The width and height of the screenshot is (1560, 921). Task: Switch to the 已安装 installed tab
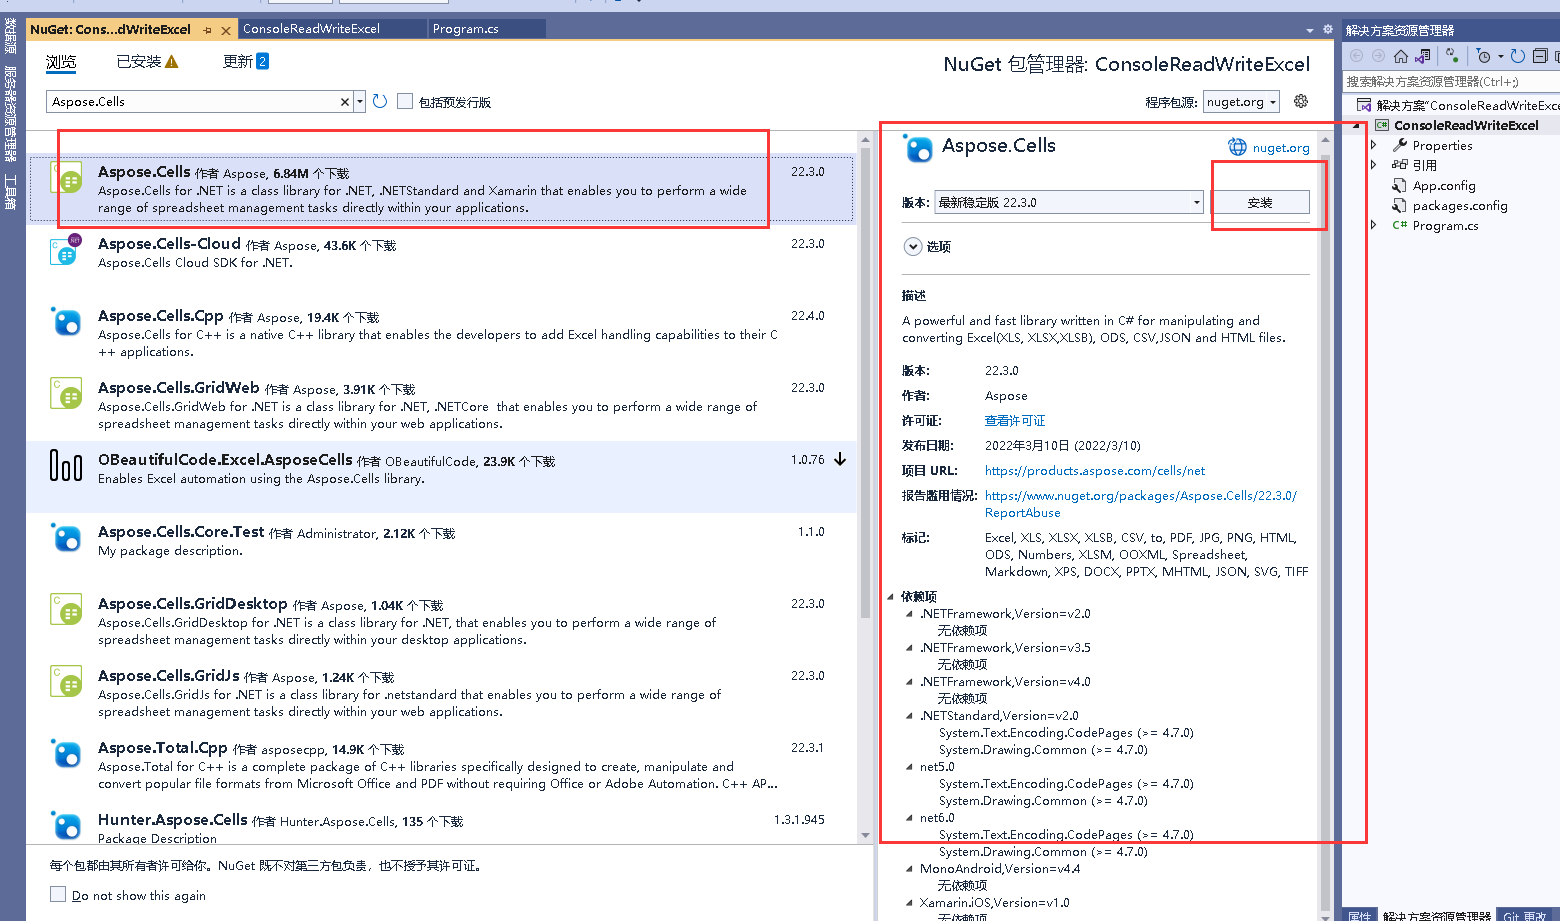[x=139, y=62]
